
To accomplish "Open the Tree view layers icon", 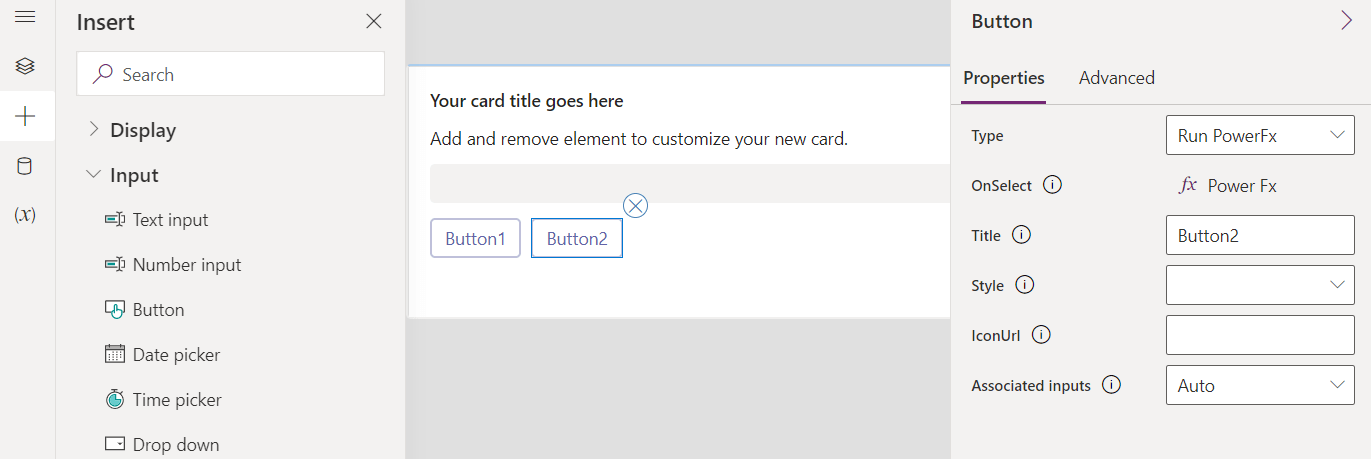I will [x=25, y=66].
